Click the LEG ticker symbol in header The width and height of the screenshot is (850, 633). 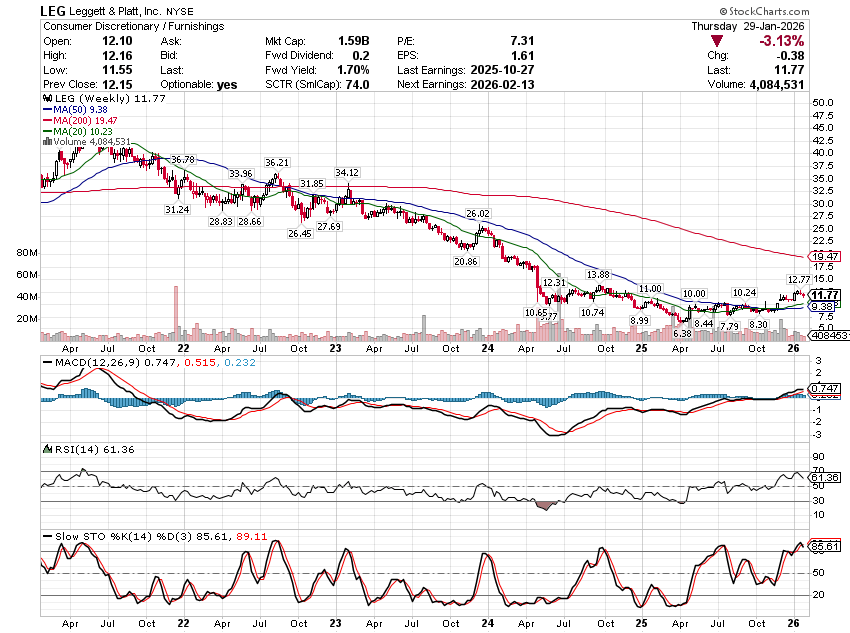coord(55,10)
